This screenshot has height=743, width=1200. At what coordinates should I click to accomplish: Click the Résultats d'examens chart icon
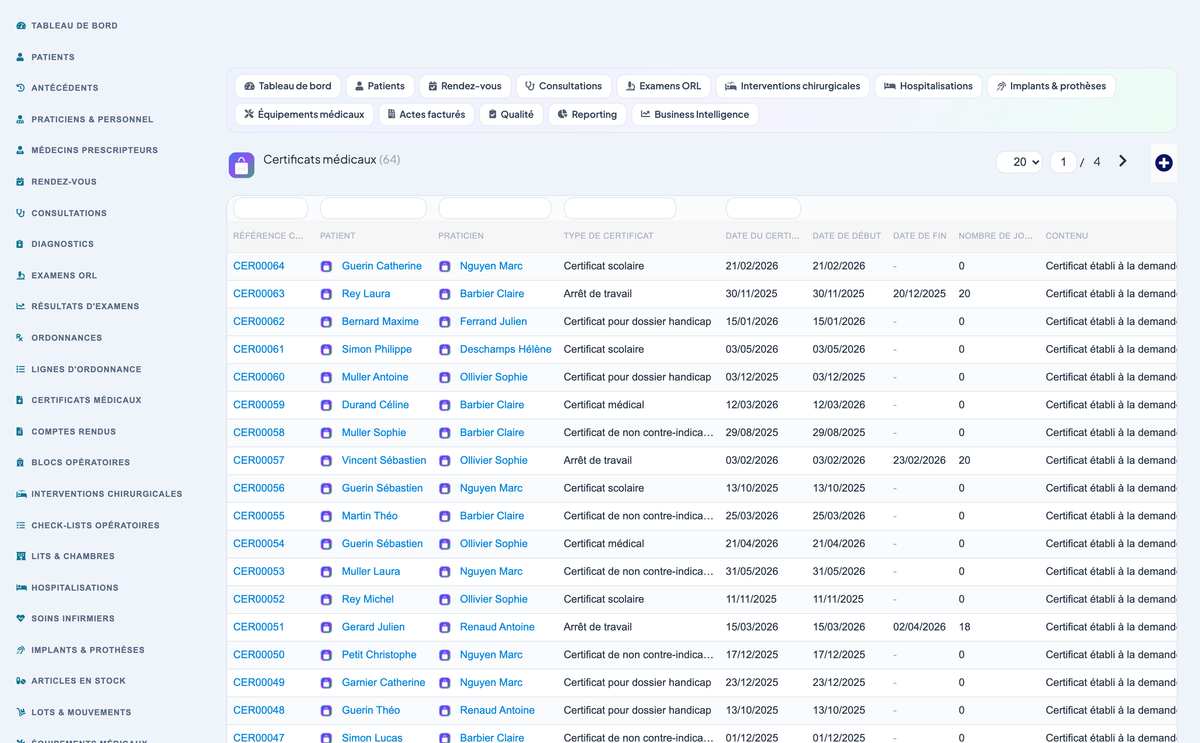coord(21,306)
